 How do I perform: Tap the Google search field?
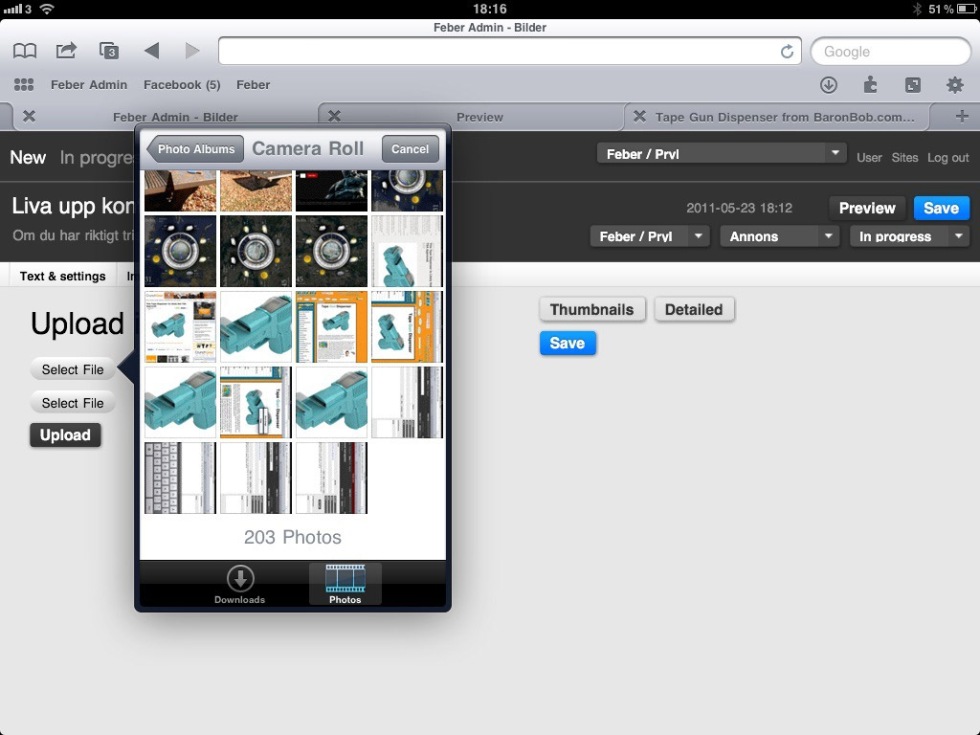(890, 52)
